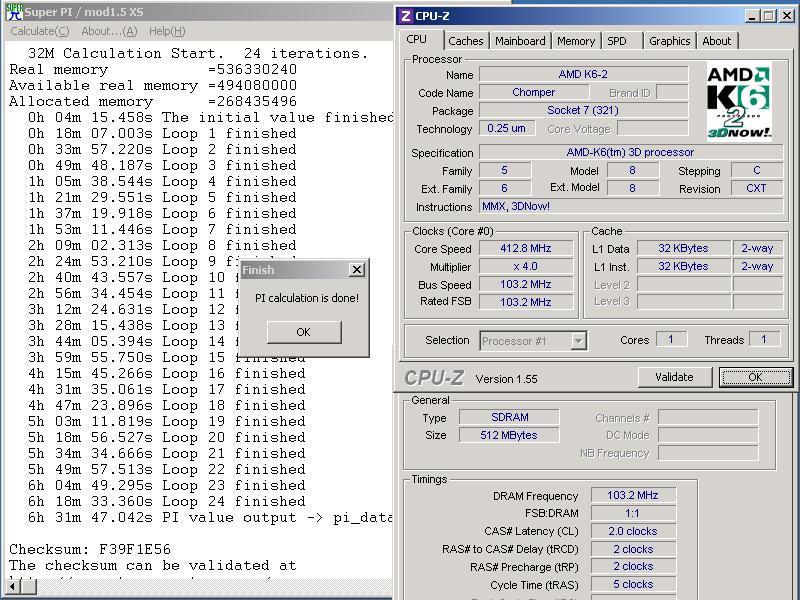Click the FSB:DRAM ratio value 1:1
Viewport: 800px width, 600px height.
coord(633,513)
